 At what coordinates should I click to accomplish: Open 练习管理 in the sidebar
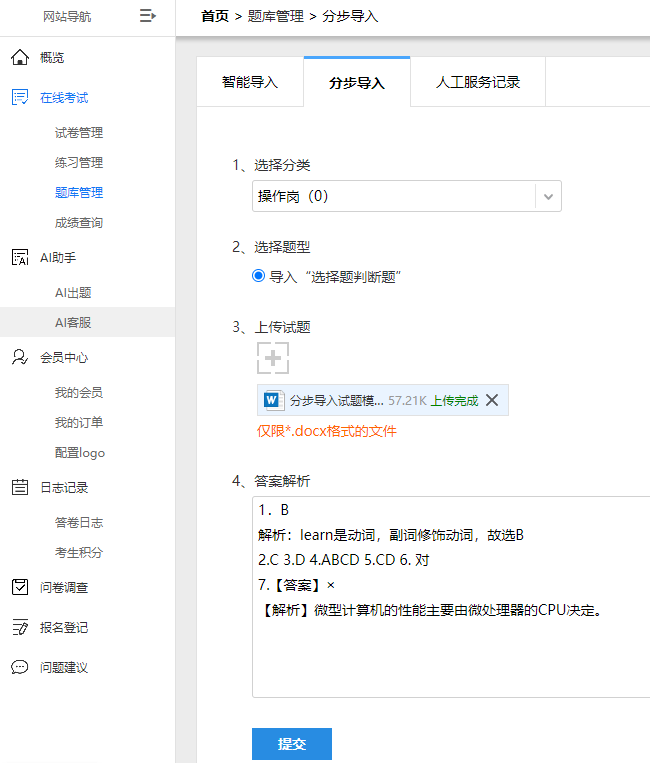(79, 163)
